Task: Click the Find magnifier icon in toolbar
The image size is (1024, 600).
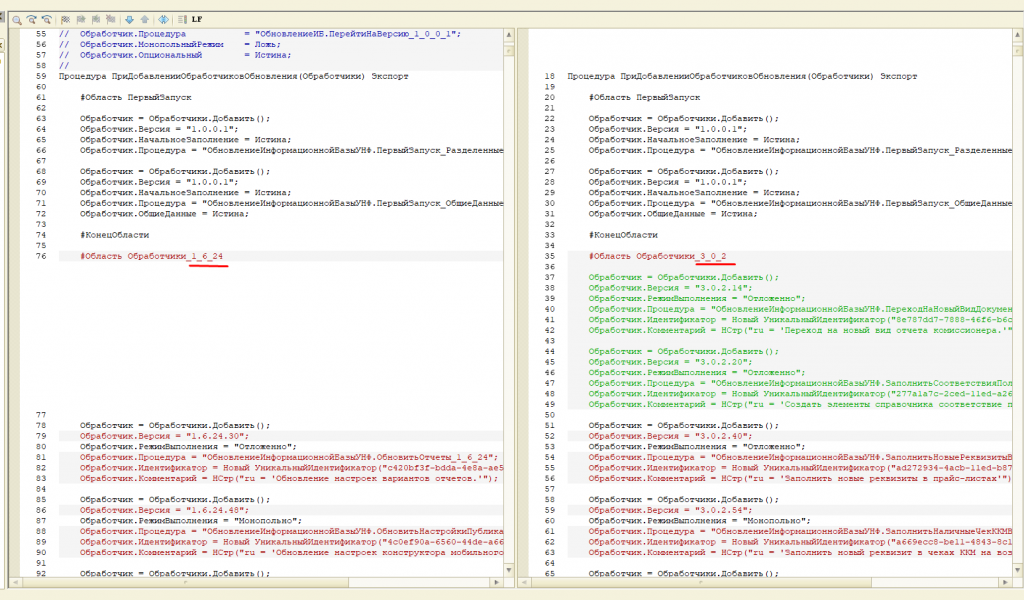Action: click(17, 20)
